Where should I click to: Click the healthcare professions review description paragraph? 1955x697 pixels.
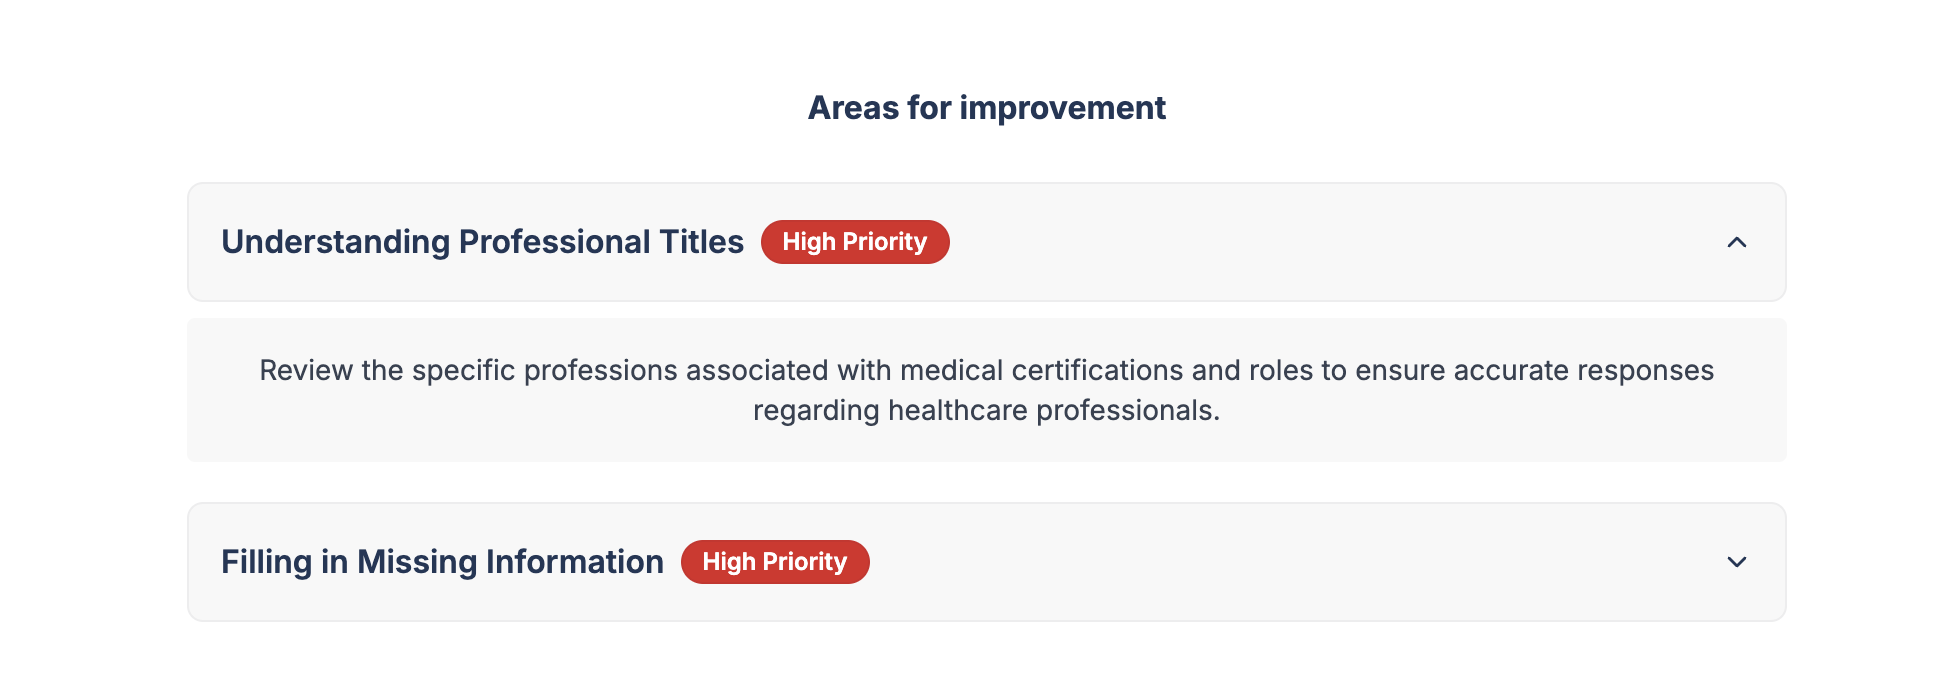pos(986,390)
